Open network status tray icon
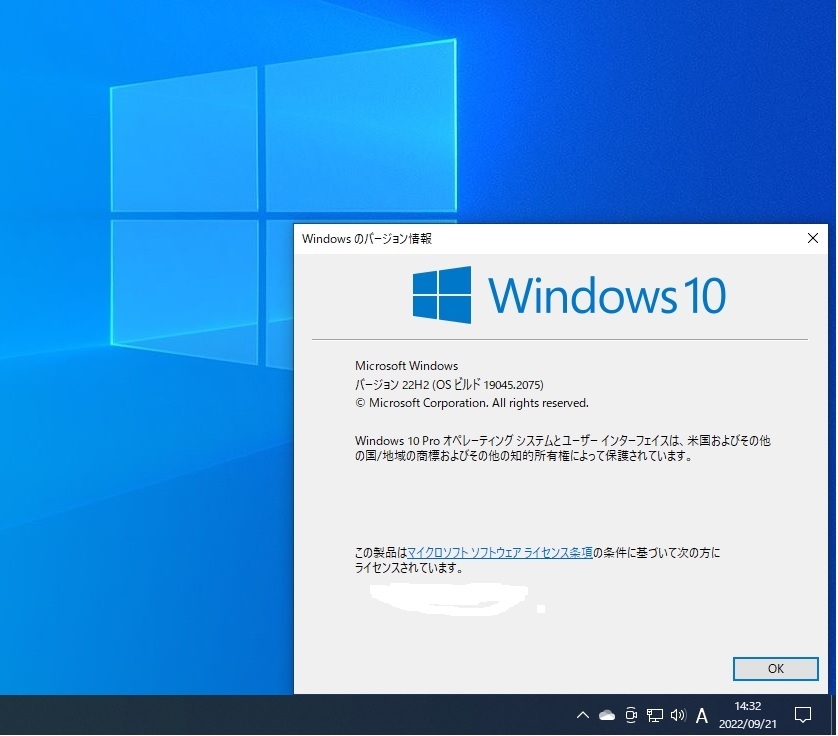This screenshot has width=838, height=736. coord(654,715)
